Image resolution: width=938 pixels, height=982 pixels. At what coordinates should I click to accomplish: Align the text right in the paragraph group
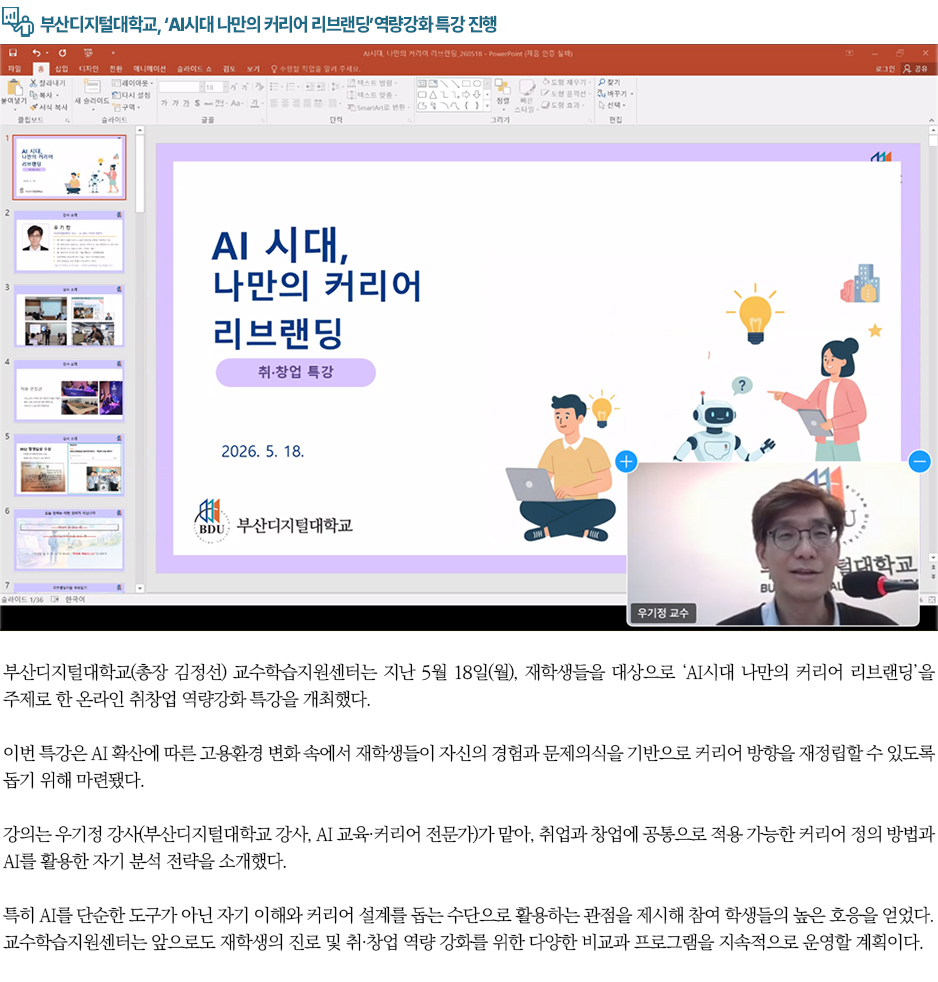pyautogui.click(x=296, y=103)
